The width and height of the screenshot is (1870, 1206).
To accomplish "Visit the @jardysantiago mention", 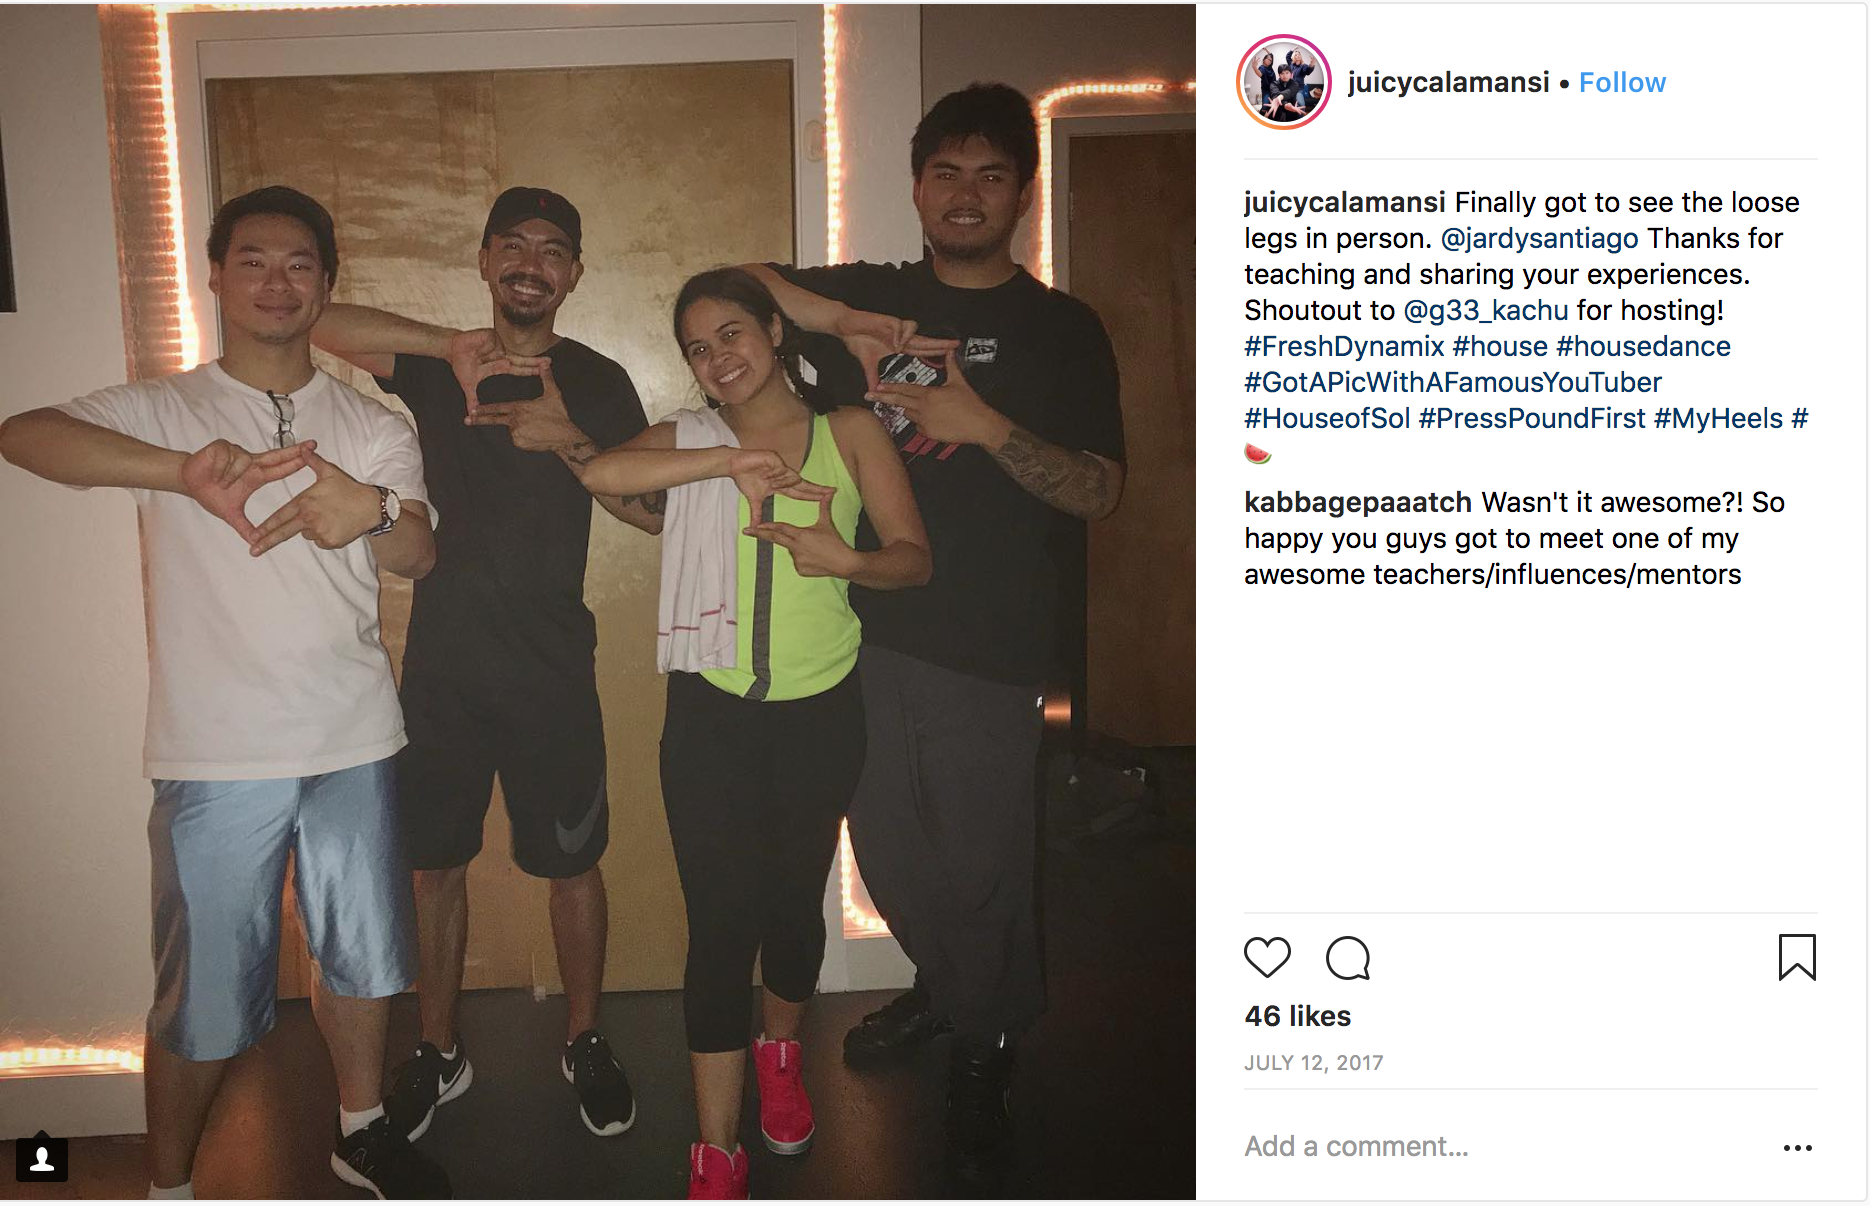I will coord(1539,238).
